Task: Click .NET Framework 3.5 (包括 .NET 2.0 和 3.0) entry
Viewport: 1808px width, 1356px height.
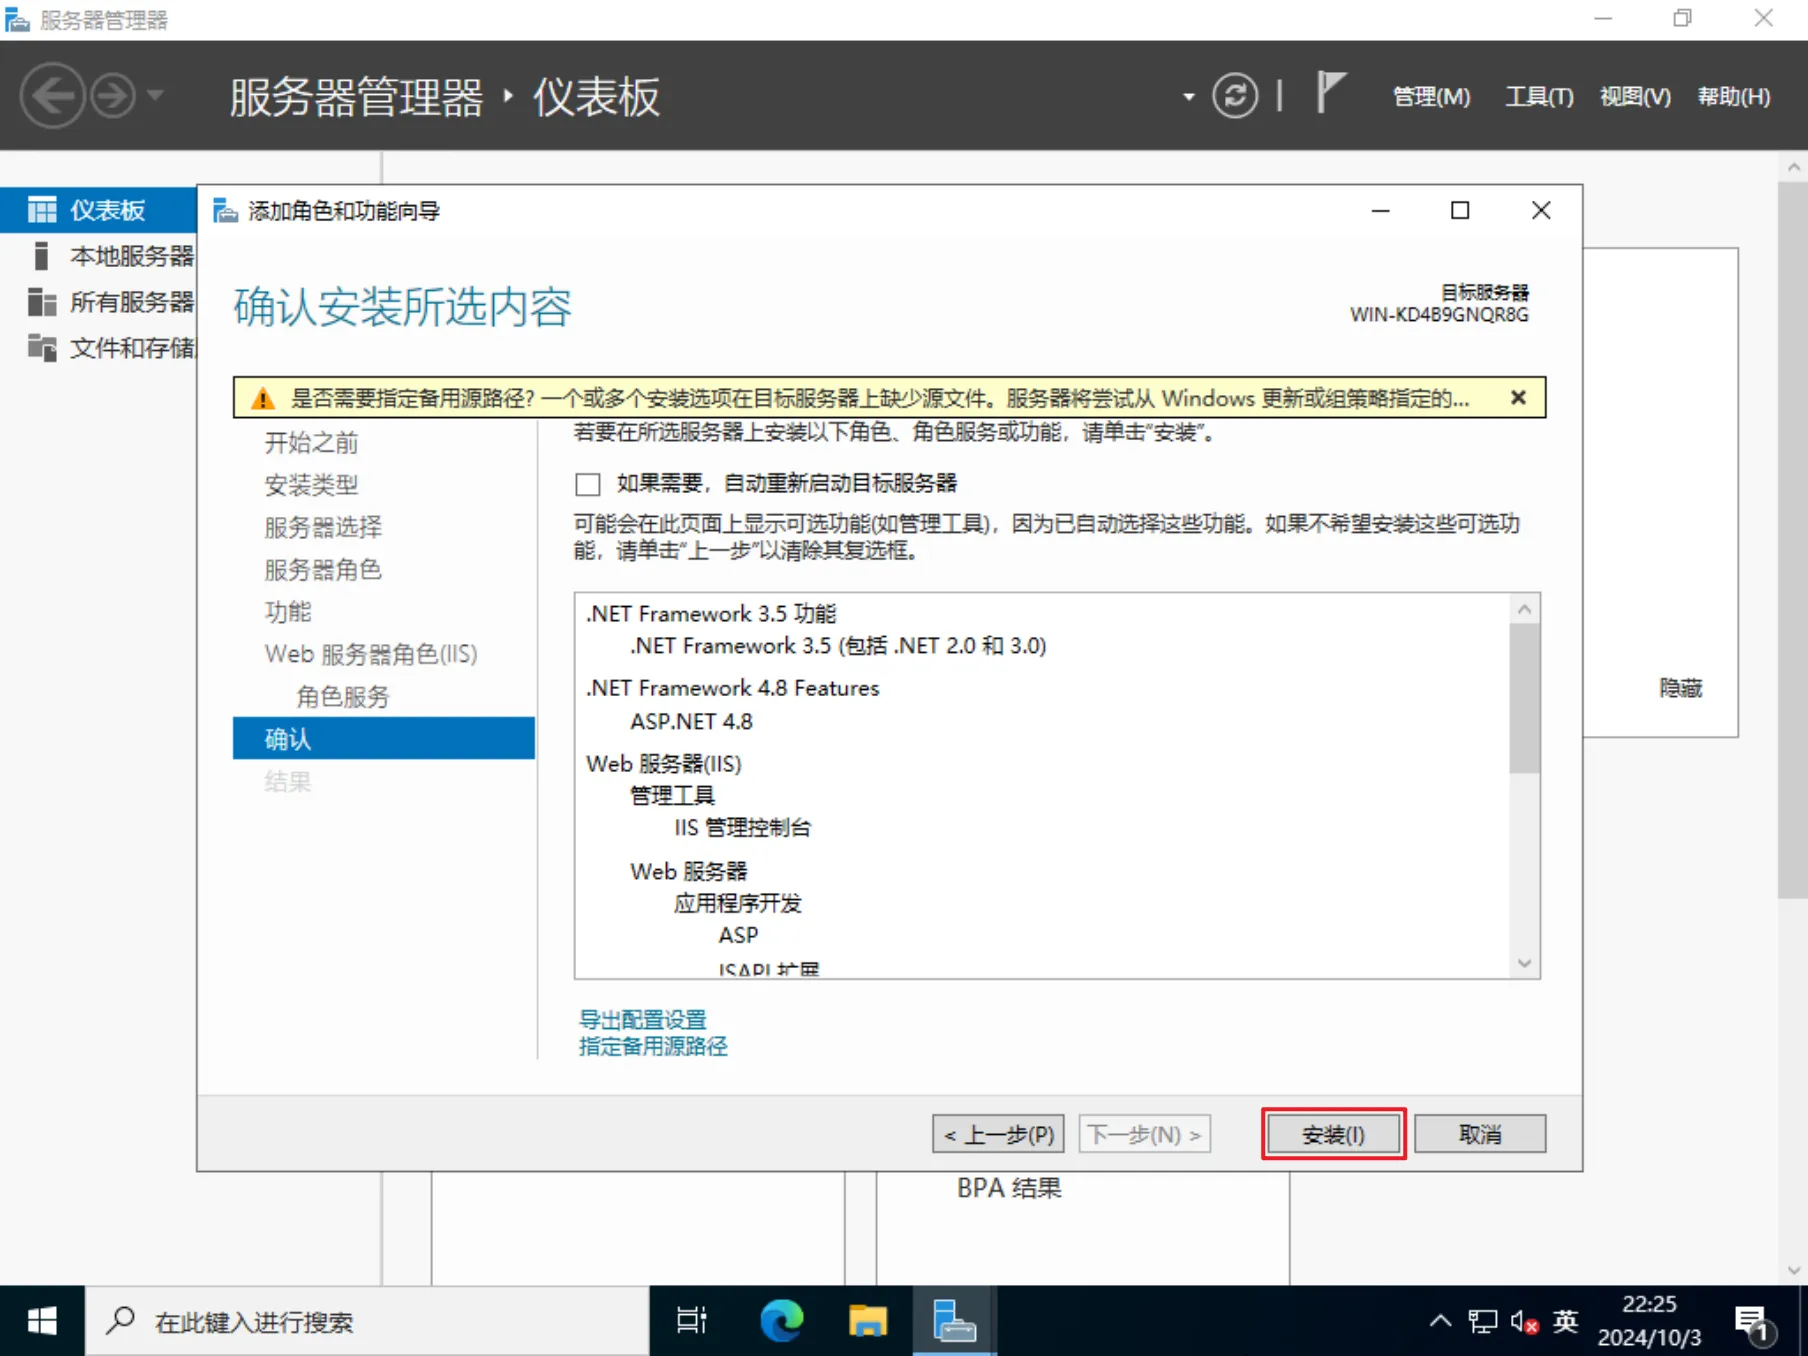Action: pyautogui.click(x=838, y=646)
